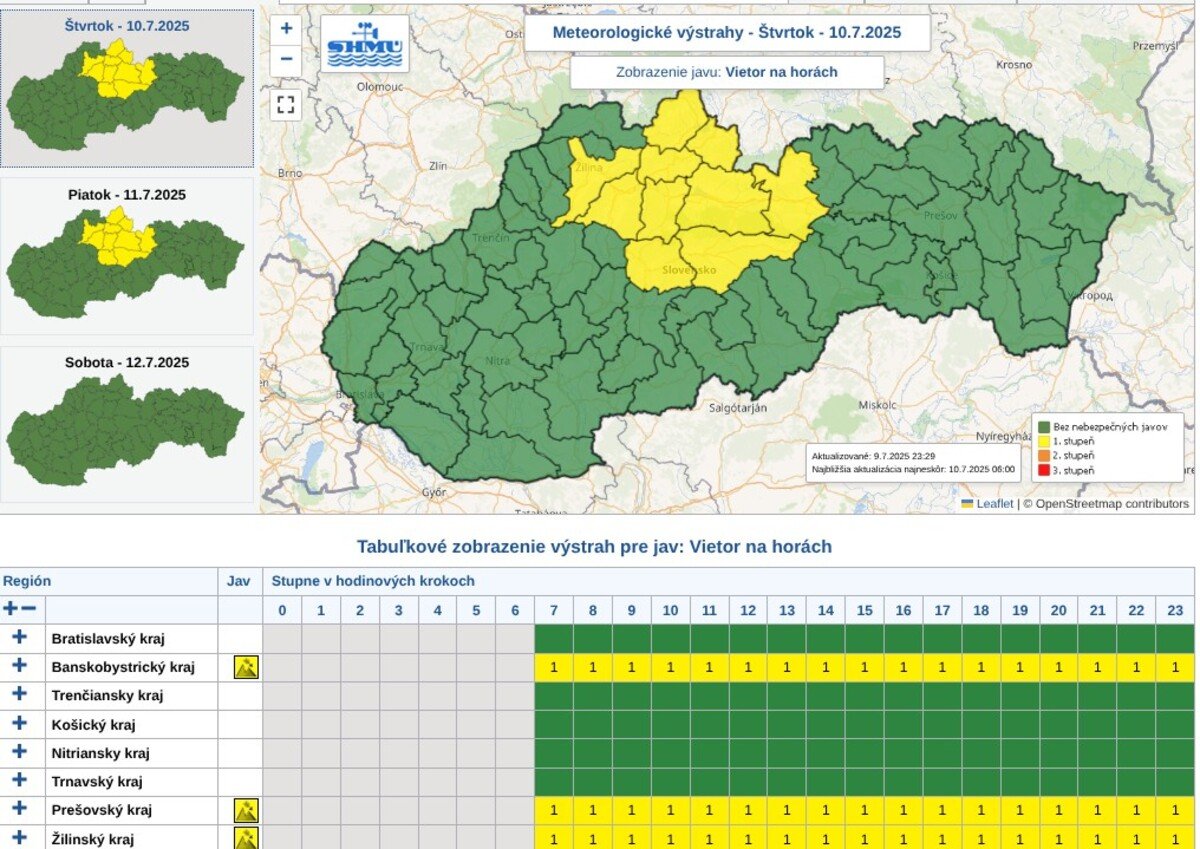Expand Prešovský kraj row

coord(19,809)
